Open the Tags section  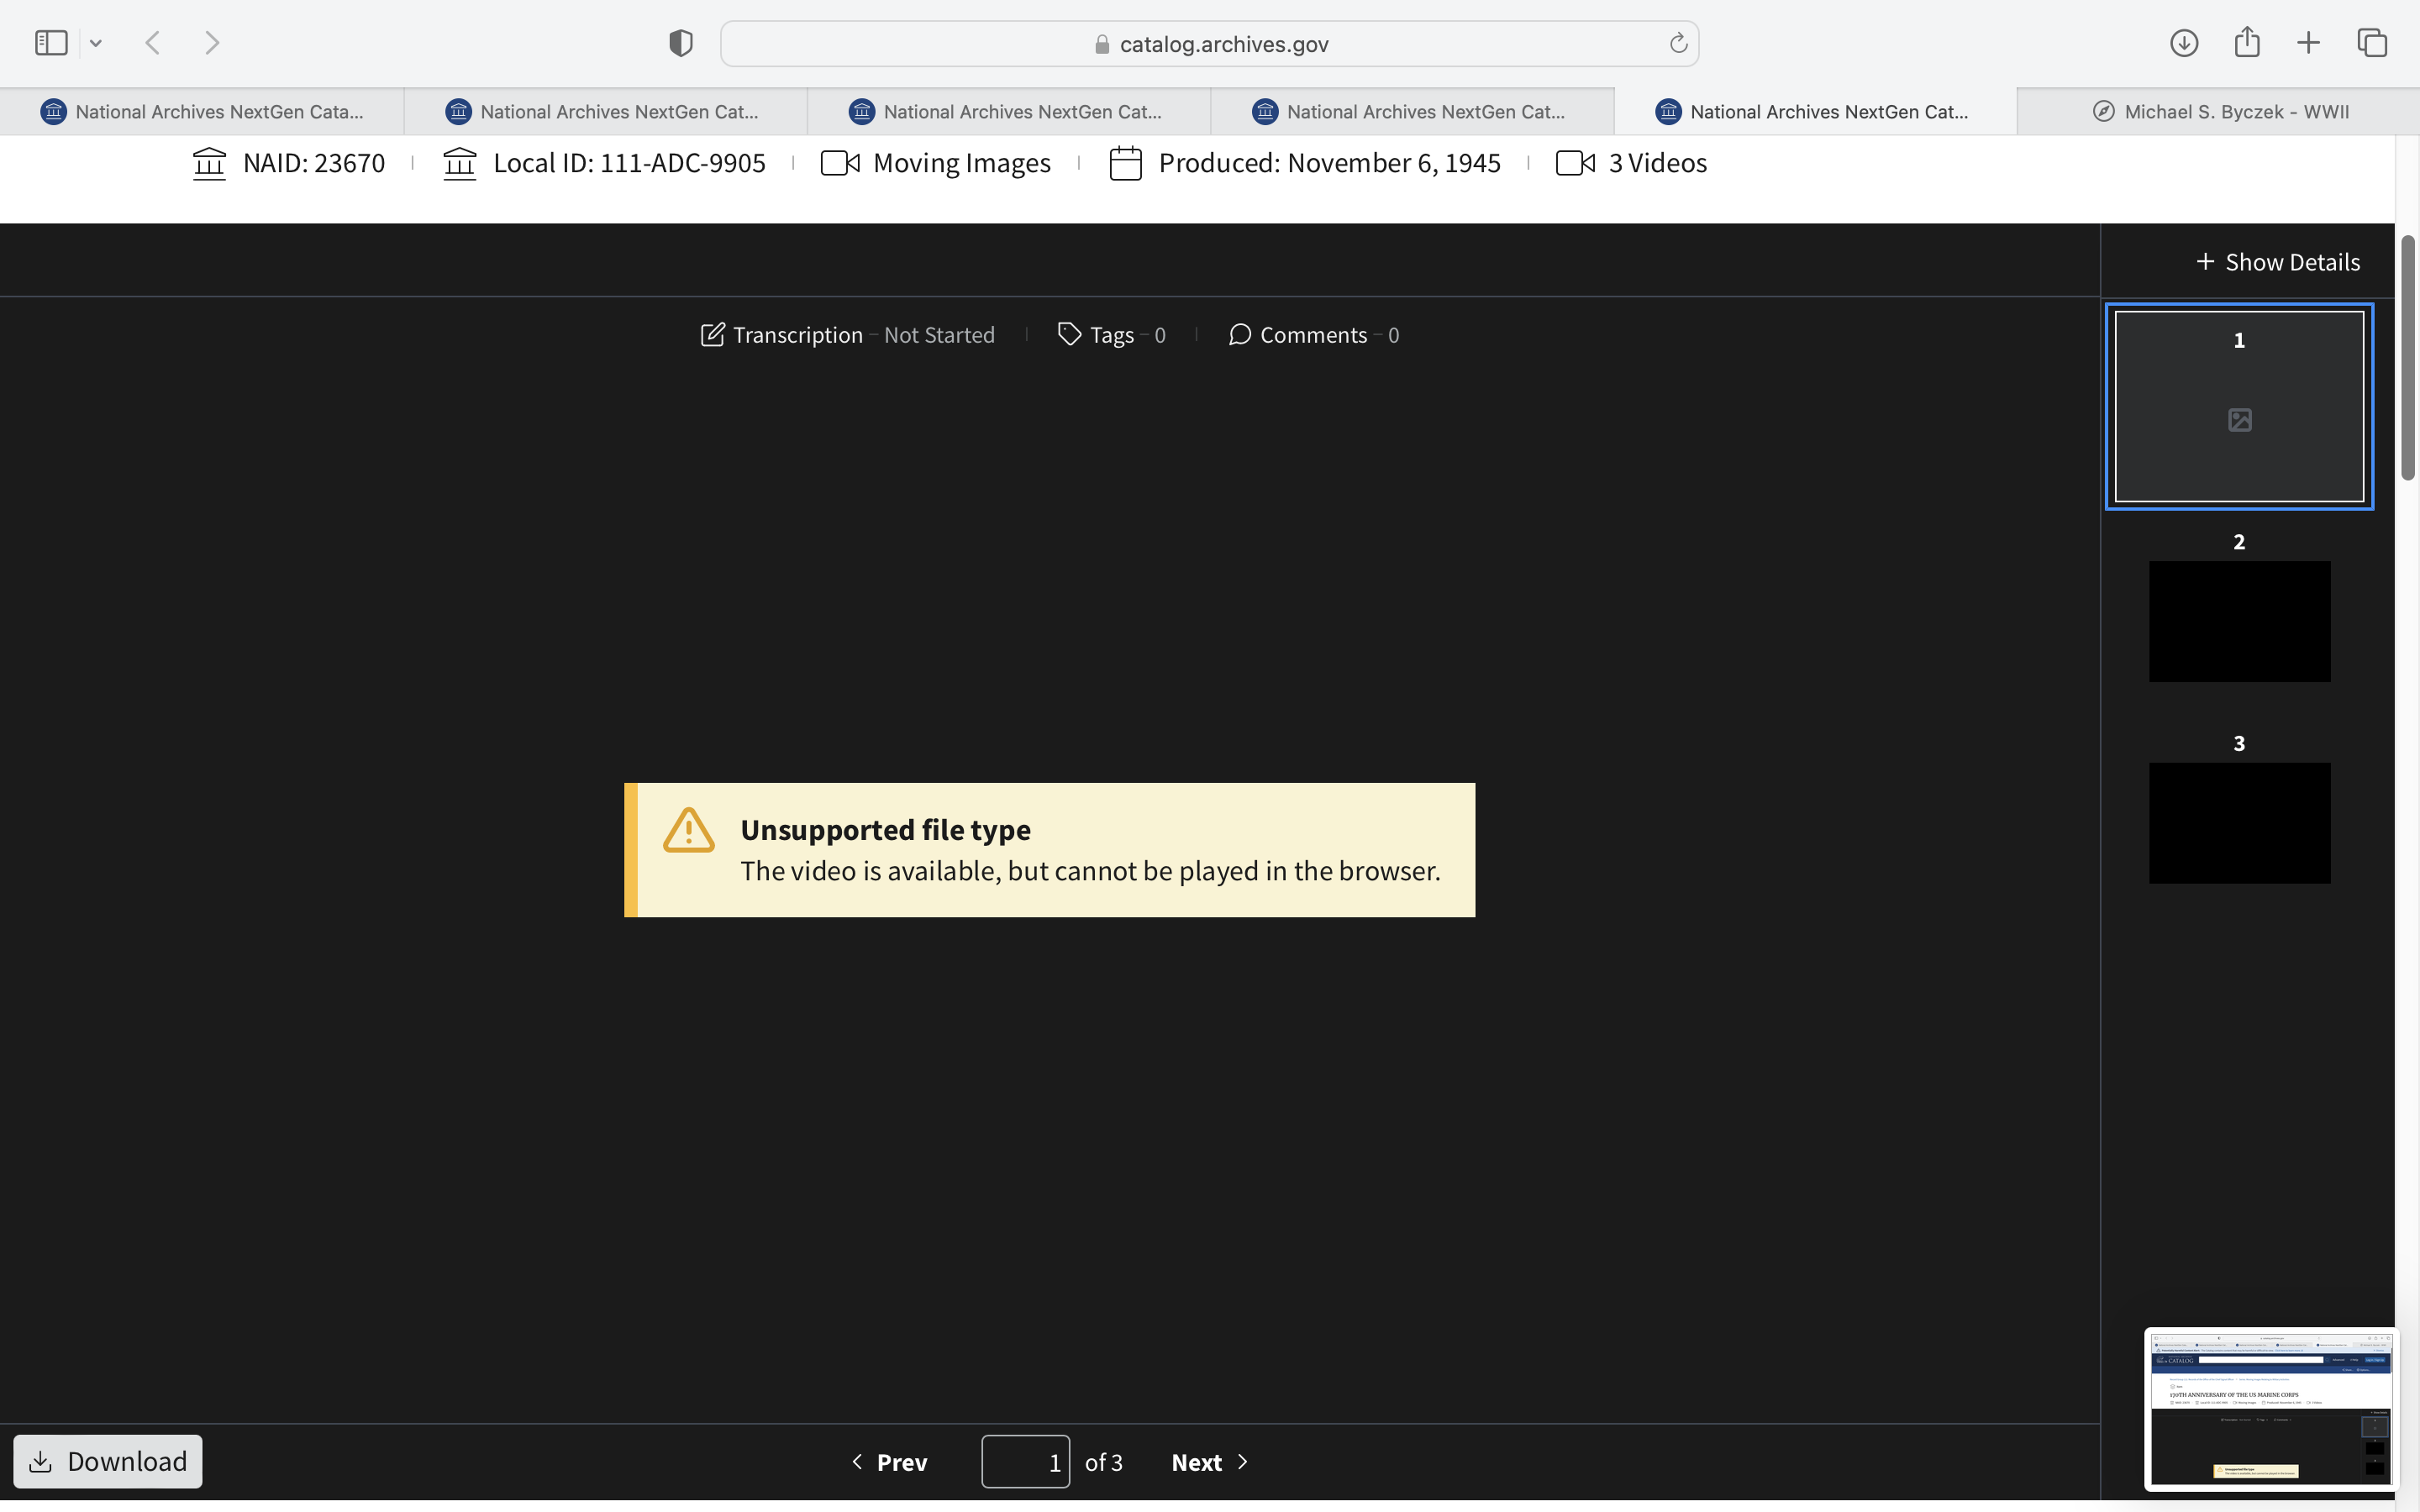[1111, 335]
